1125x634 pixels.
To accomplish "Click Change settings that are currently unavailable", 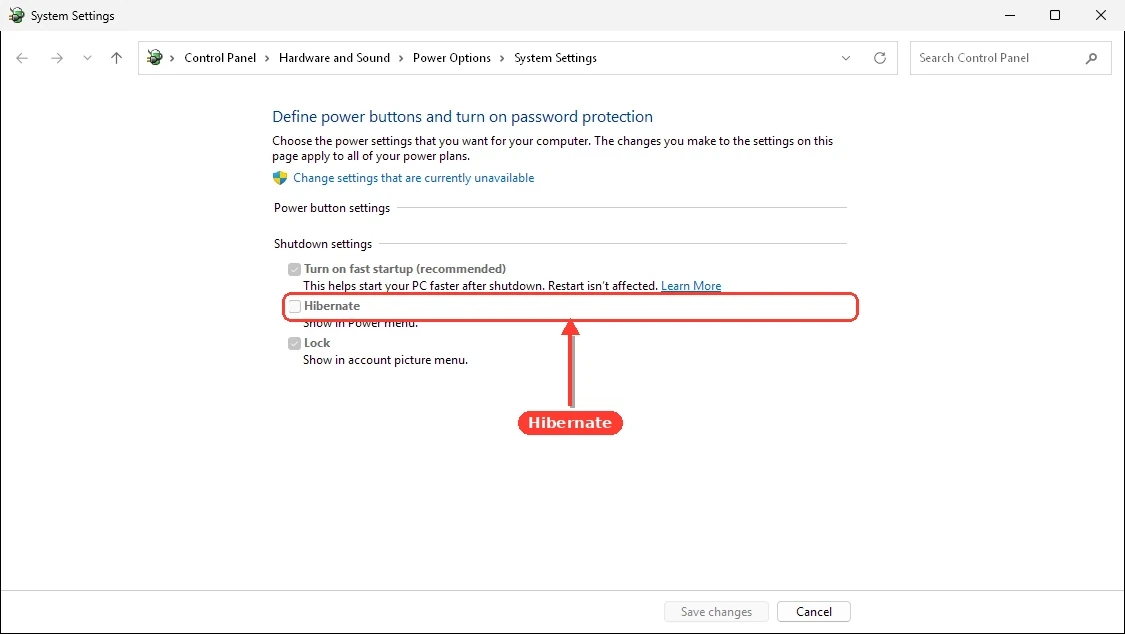I will pyautogui.click(x=413, y=178).
